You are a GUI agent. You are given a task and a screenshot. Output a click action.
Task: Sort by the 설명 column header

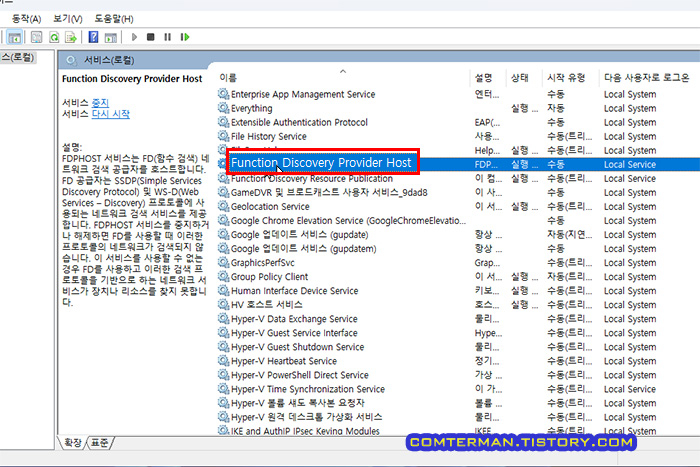pos(483,78)
